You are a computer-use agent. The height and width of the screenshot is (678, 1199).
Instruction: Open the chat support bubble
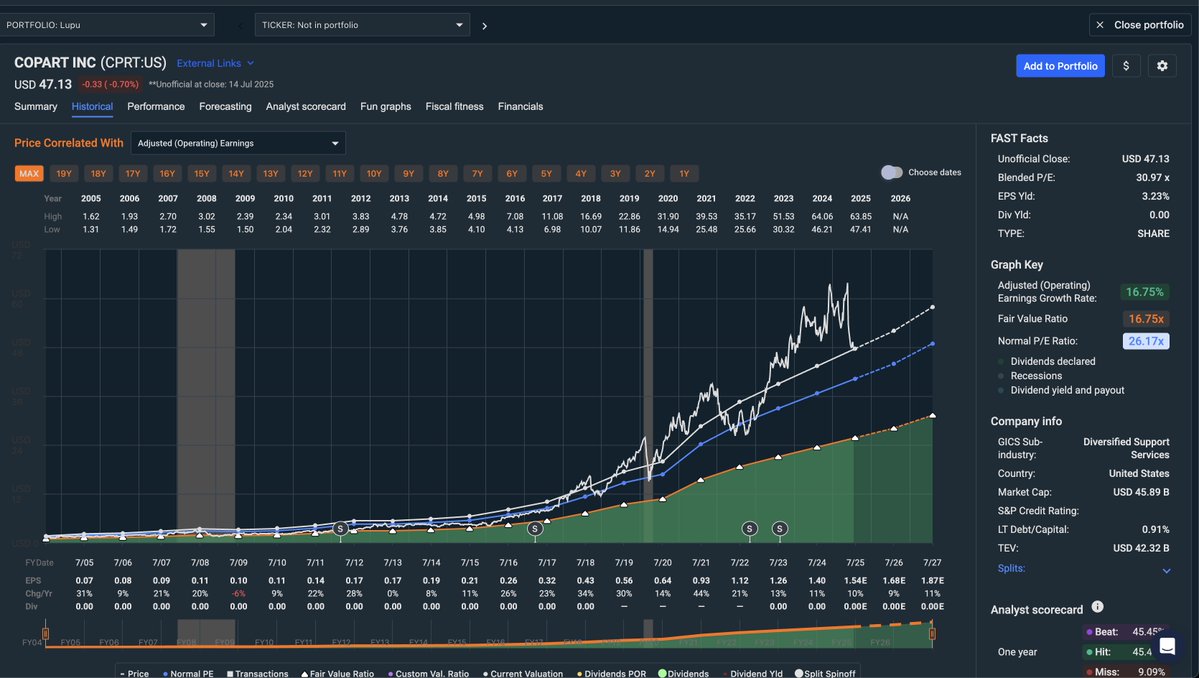click(x=1167, y=646)
